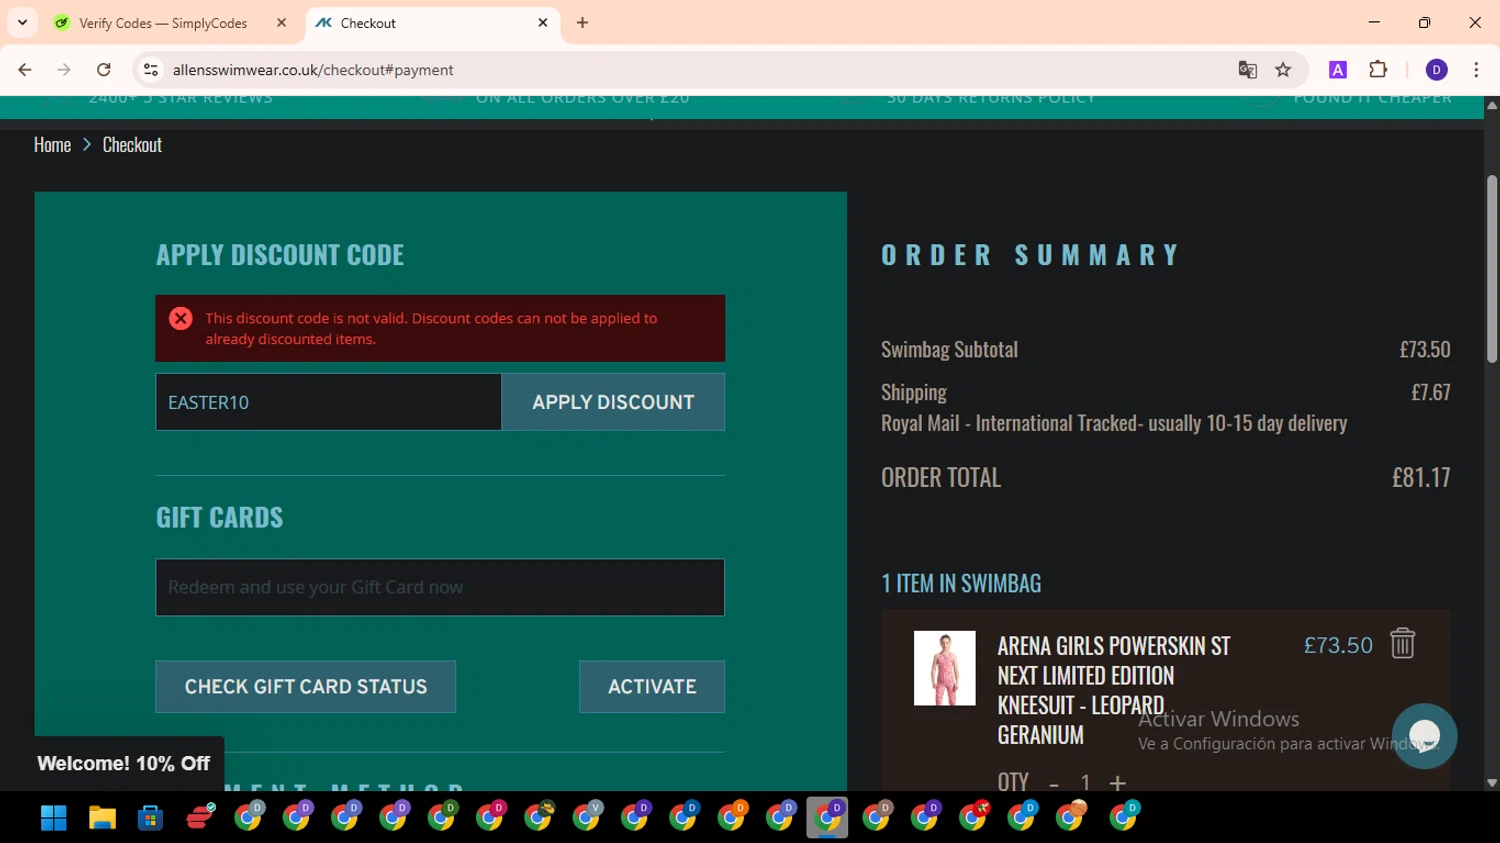The height and width of the screenshot is (843, 1500).
Task: Delete item with trash icon
Action: [x=1403, y=643]
